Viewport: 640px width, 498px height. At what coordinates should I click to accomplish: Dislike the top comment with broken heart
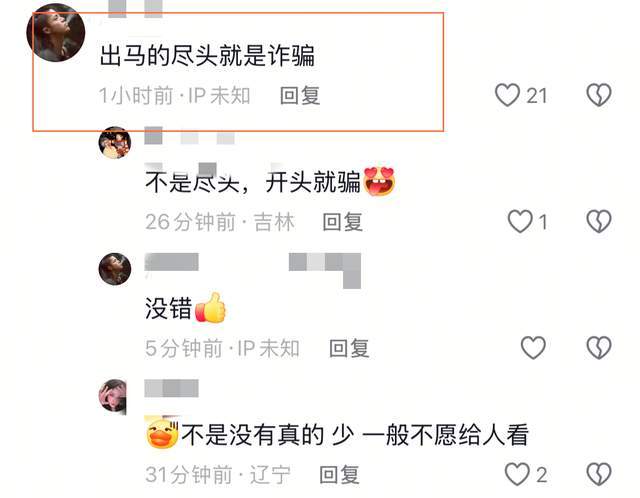(x=599, y=95)
